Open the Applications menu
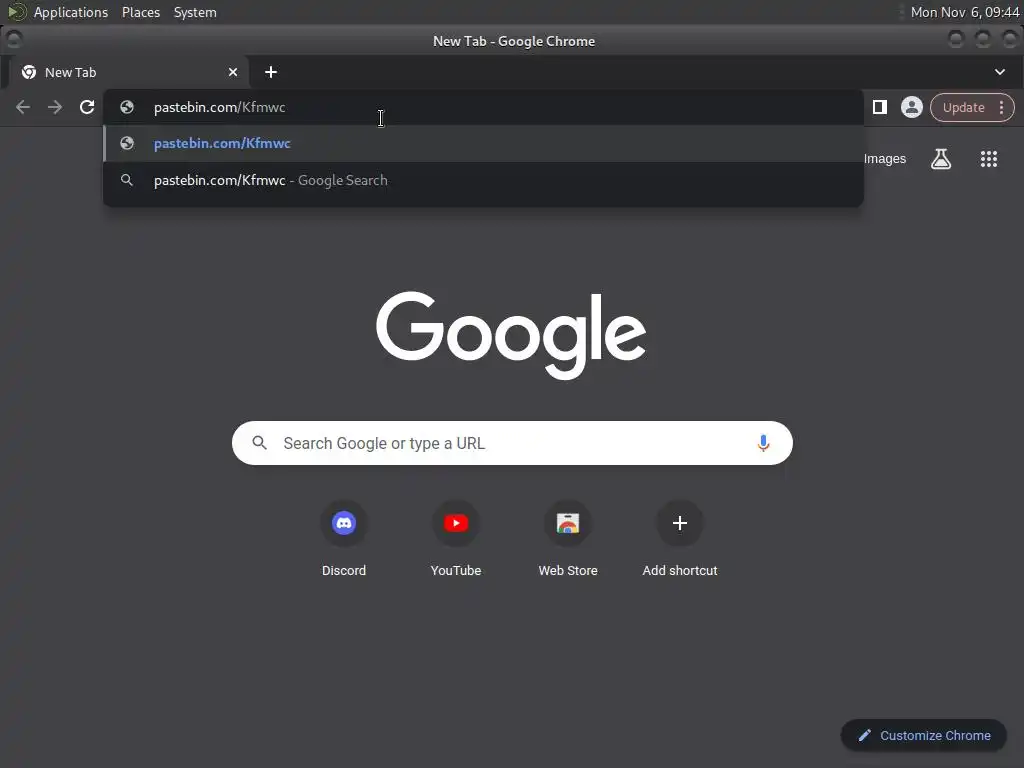This screenshot has width=1024, height=768. (x=71, y=12)
